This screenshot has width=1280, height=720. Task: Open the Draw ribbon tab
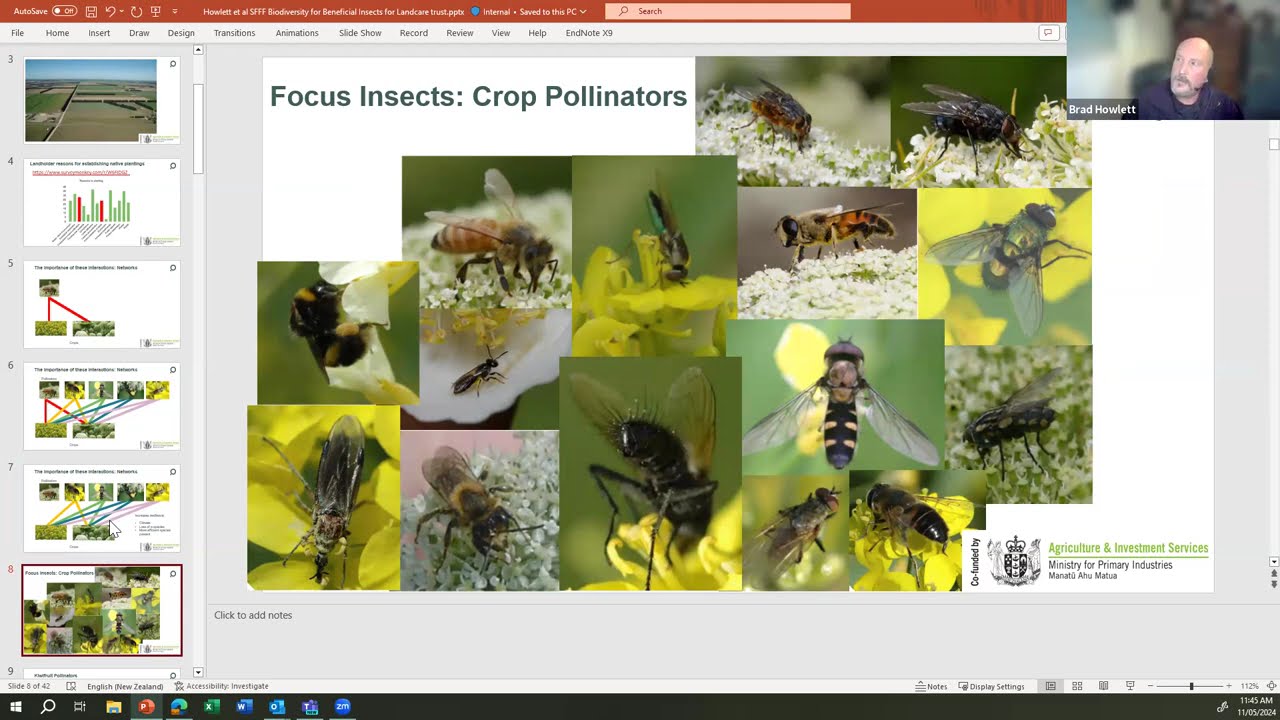click(x=139, y=33)
